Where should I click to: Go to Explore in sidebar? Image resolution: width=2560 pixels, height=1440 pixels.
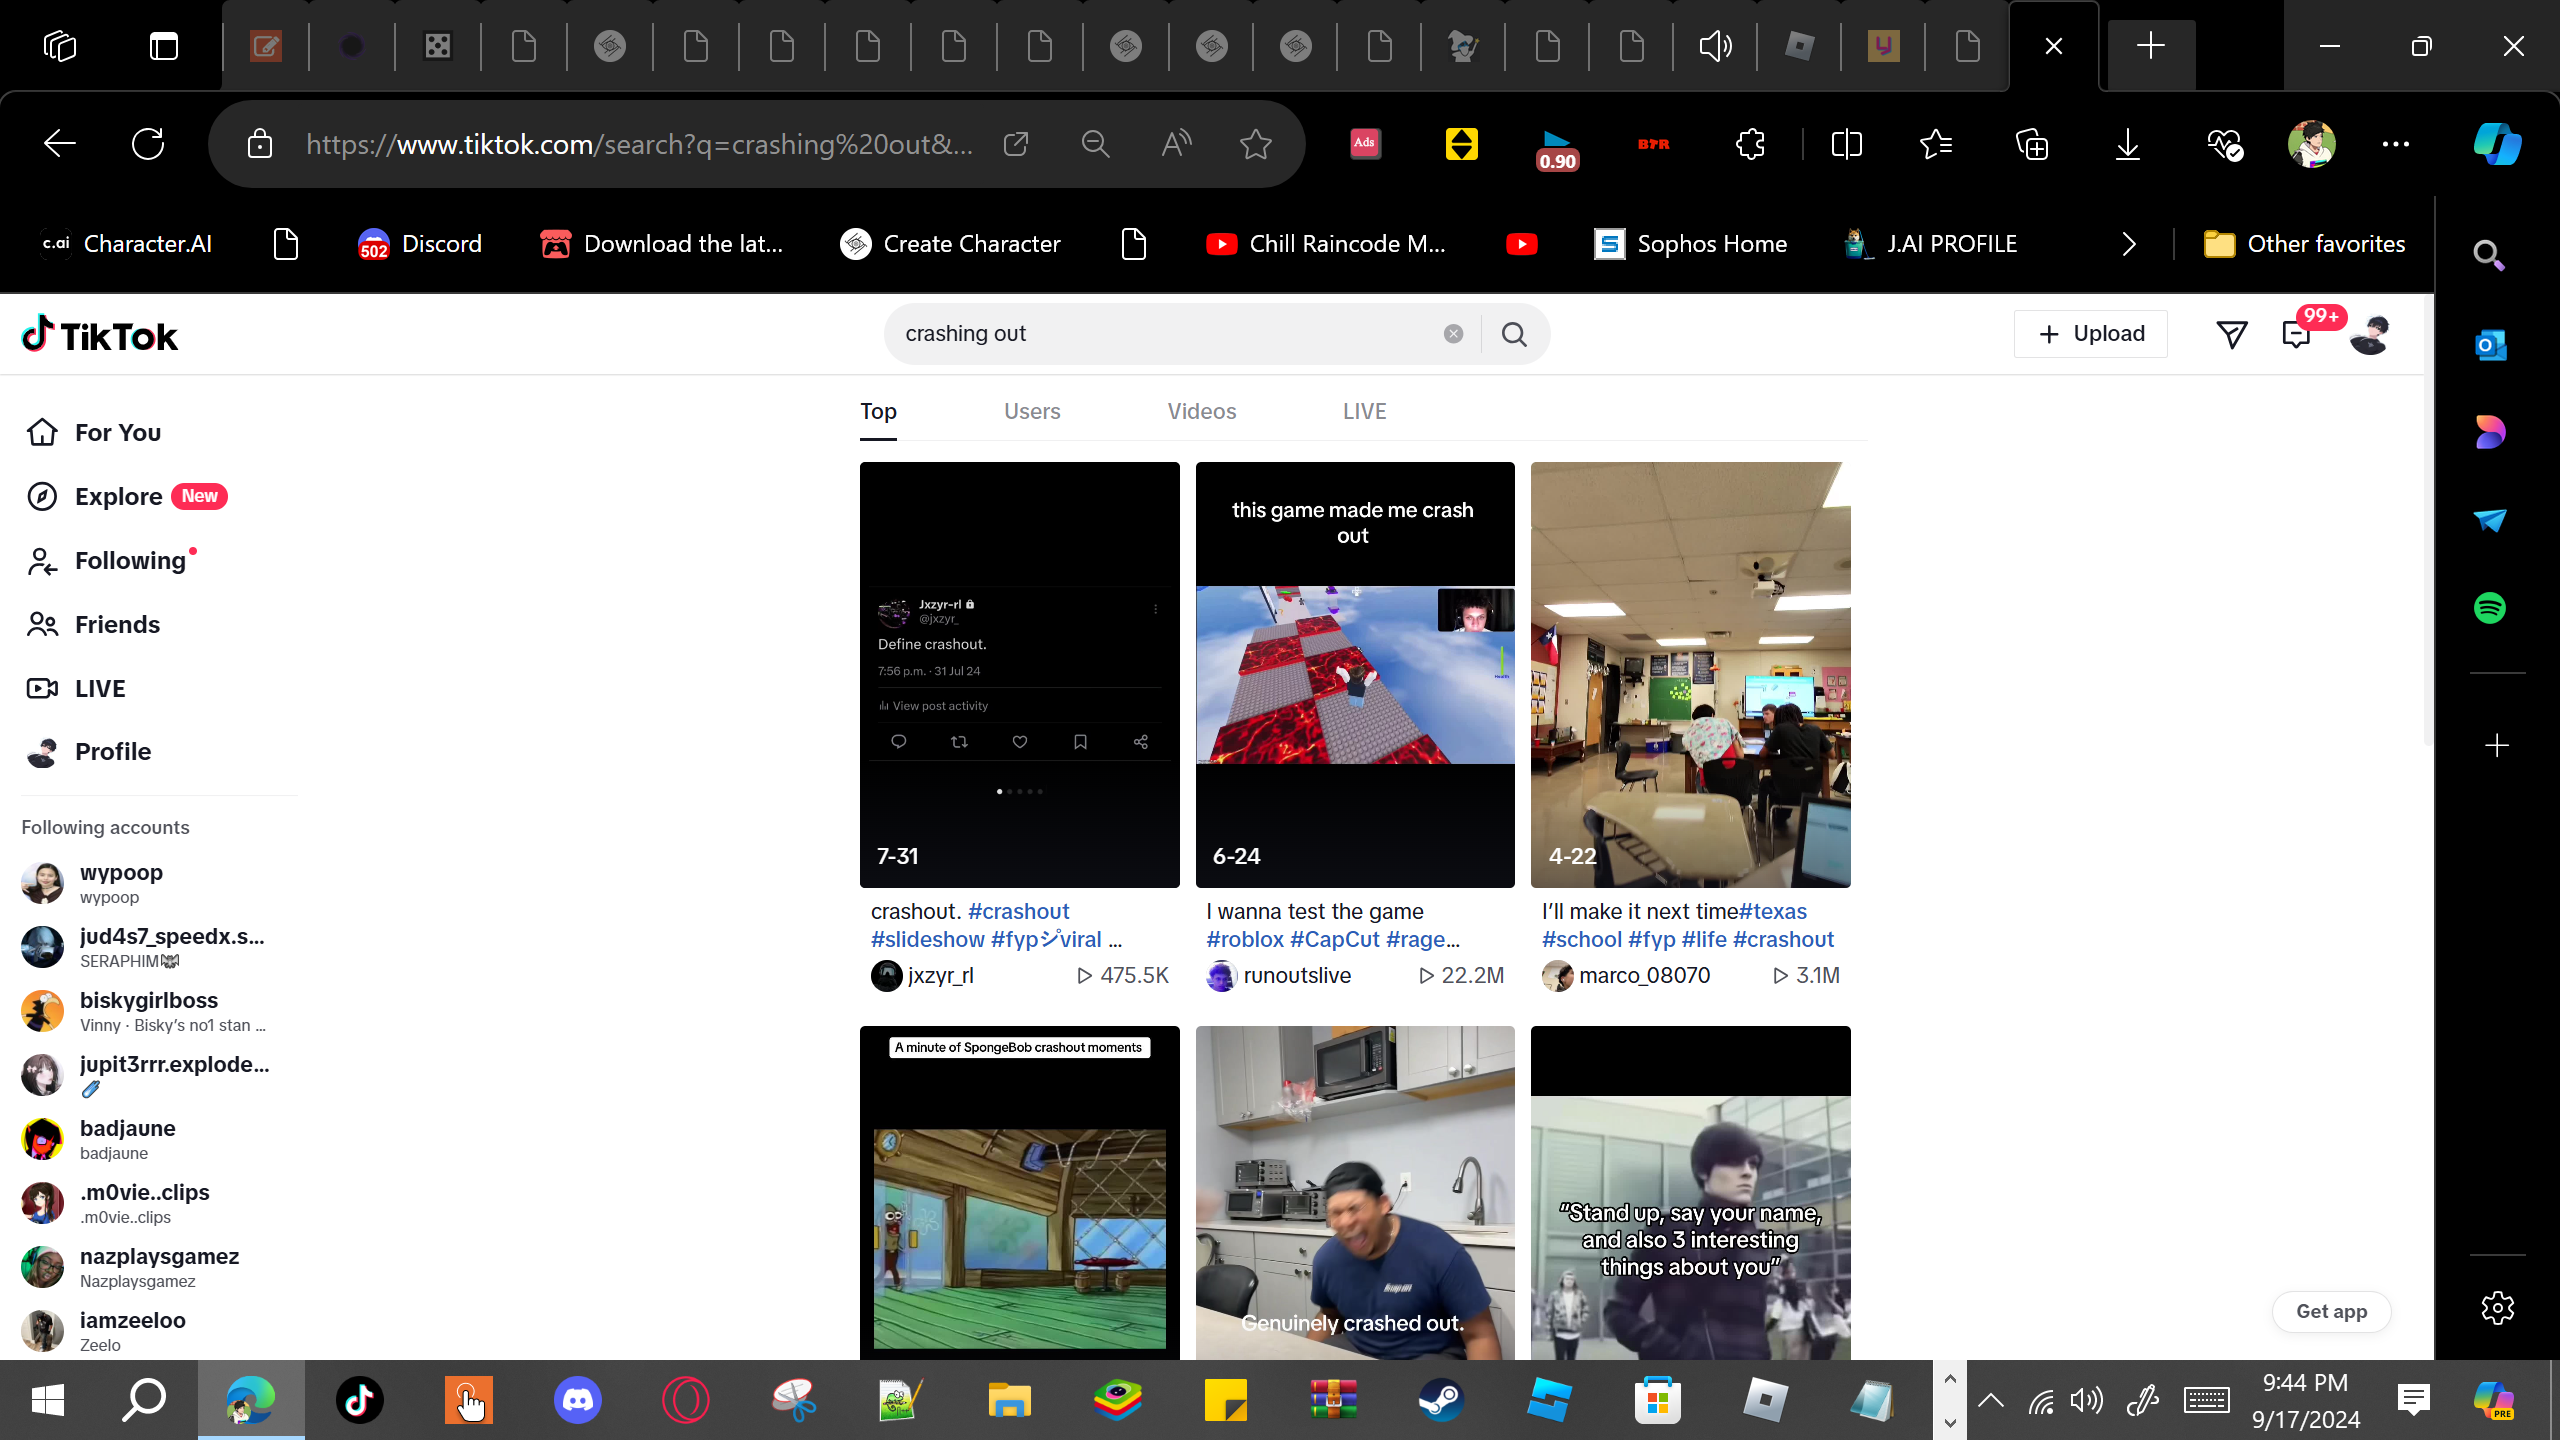pos(118,497)
